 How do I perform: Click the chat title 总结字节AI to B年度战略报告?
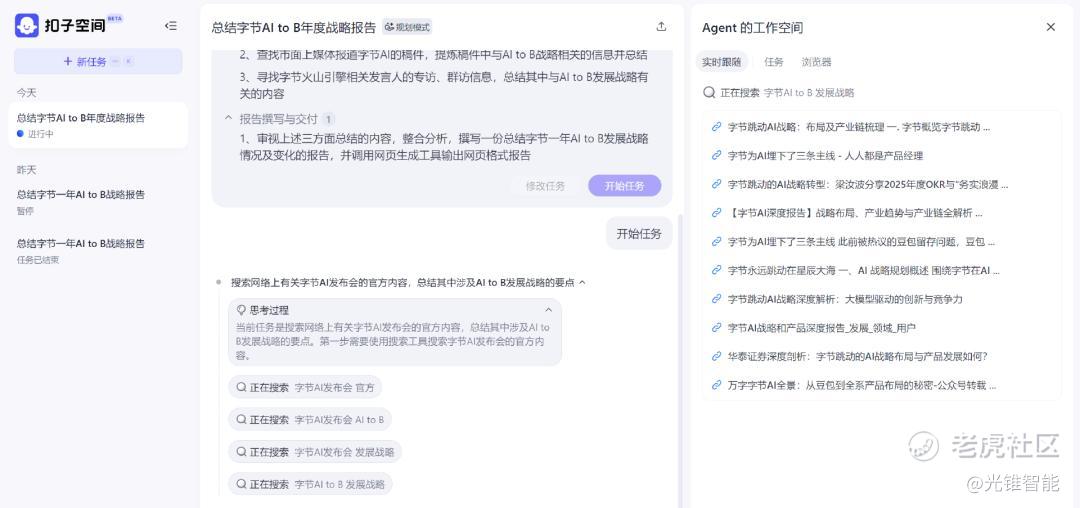[294, 27]
